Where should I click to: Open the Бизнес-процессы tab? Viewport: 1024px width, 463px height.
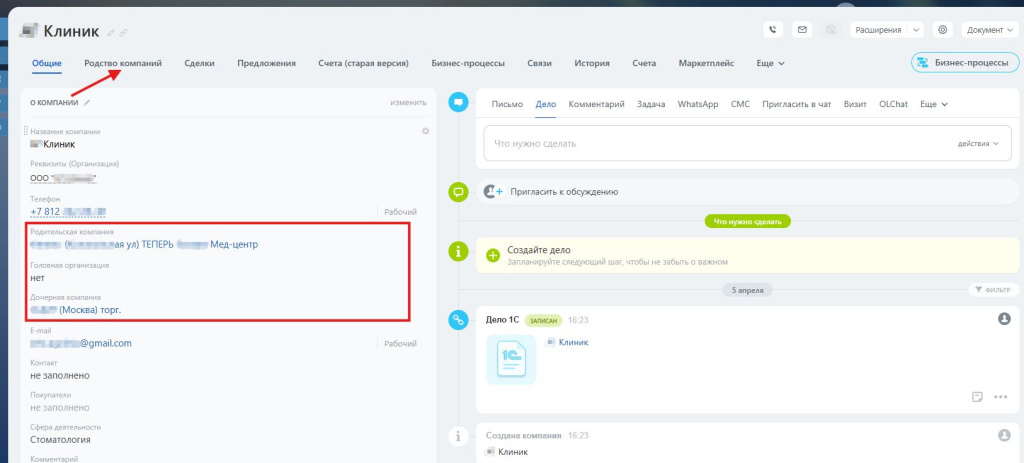point(468,63)
